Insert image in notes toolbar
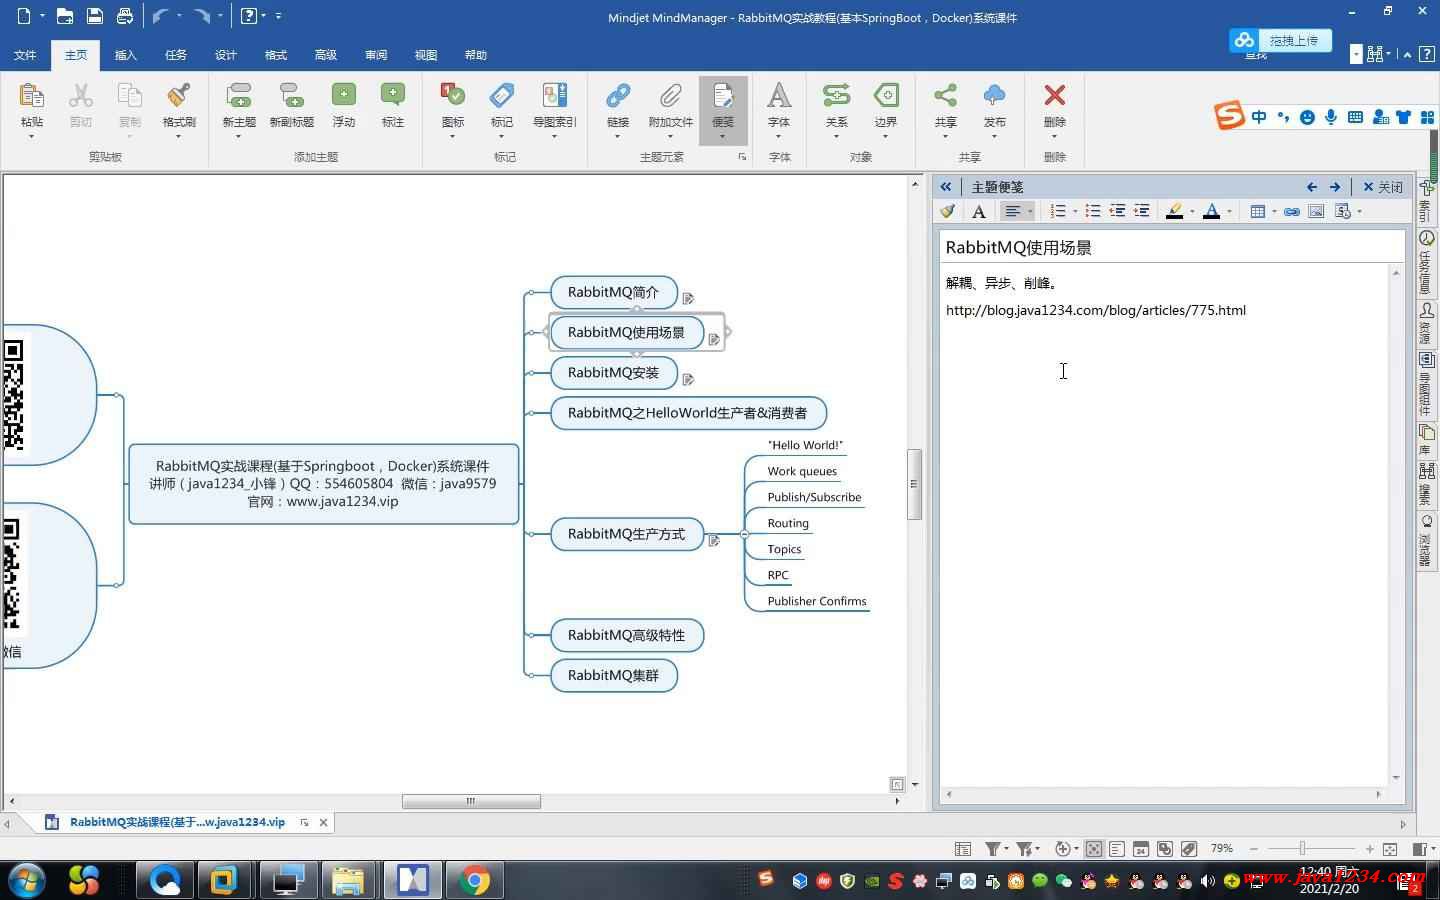 point(1316,211)
